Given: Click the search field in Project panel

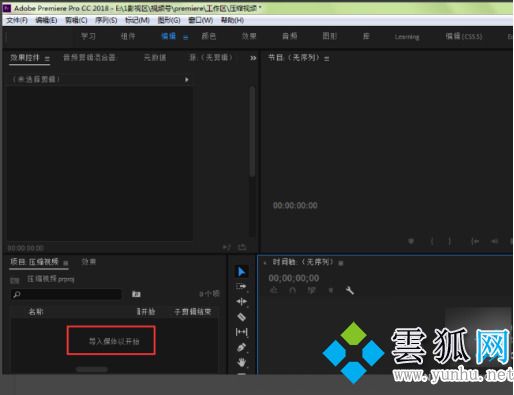Looking at the screenshot, I should pyautogui.click(x=66, y=294).
